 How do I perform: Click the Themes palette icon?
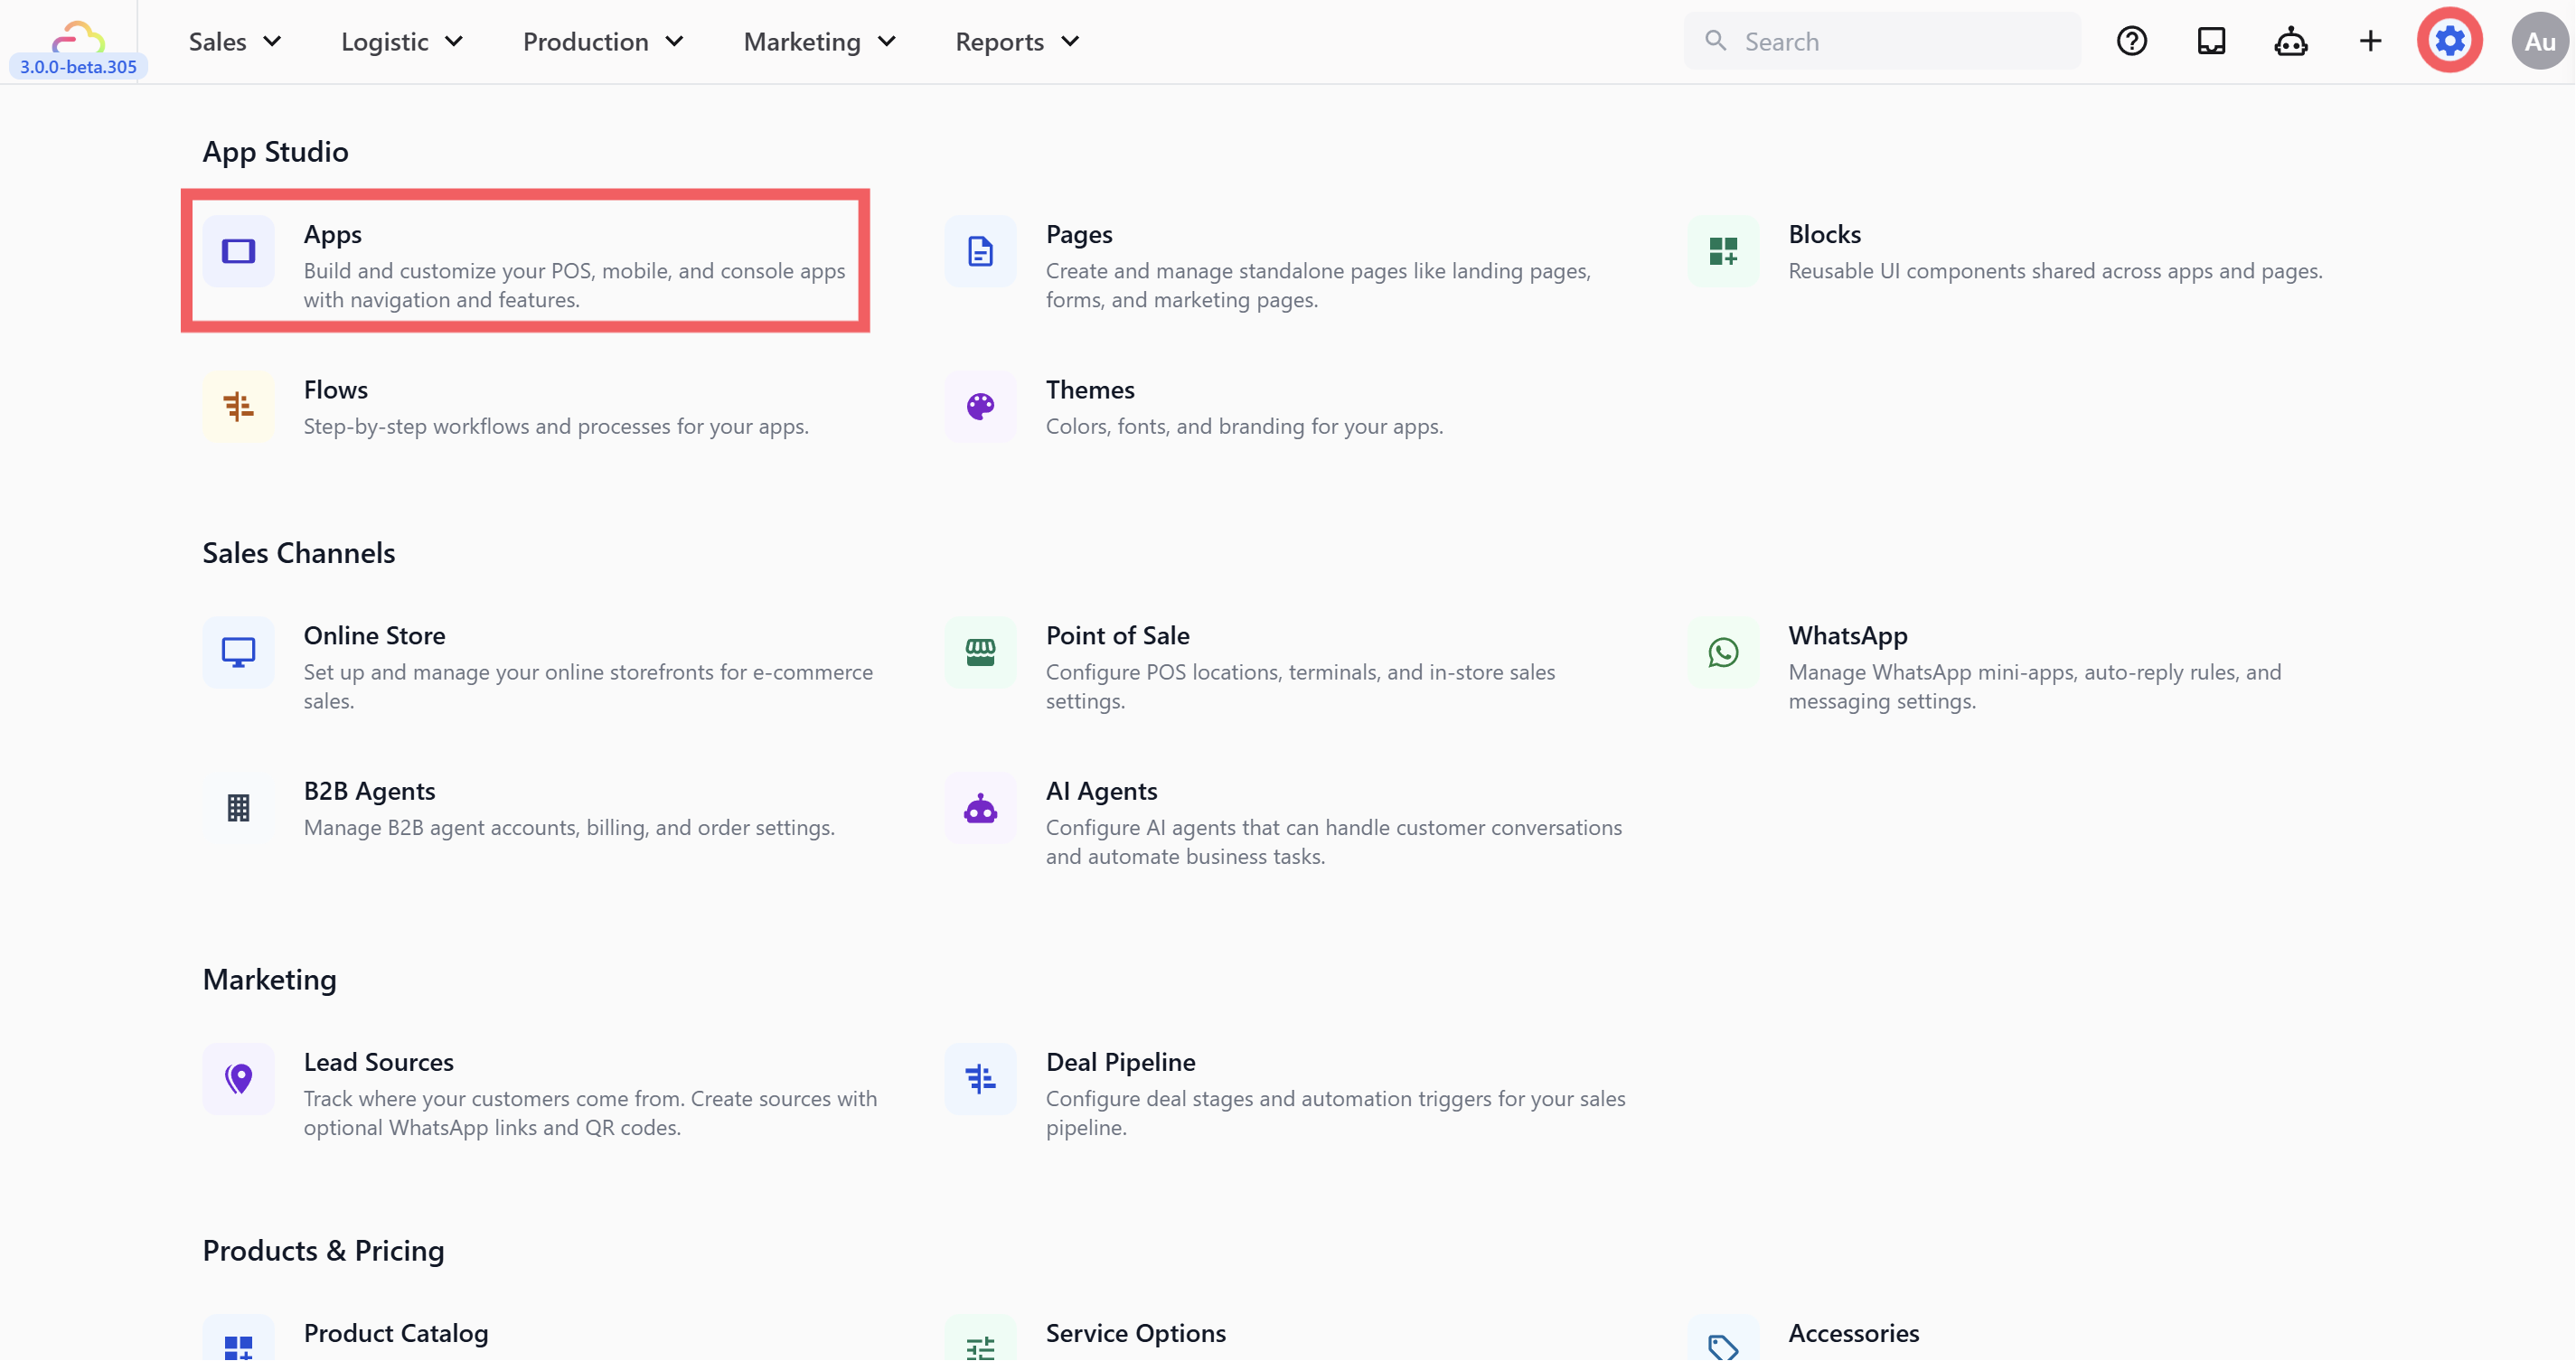(980, 406)
